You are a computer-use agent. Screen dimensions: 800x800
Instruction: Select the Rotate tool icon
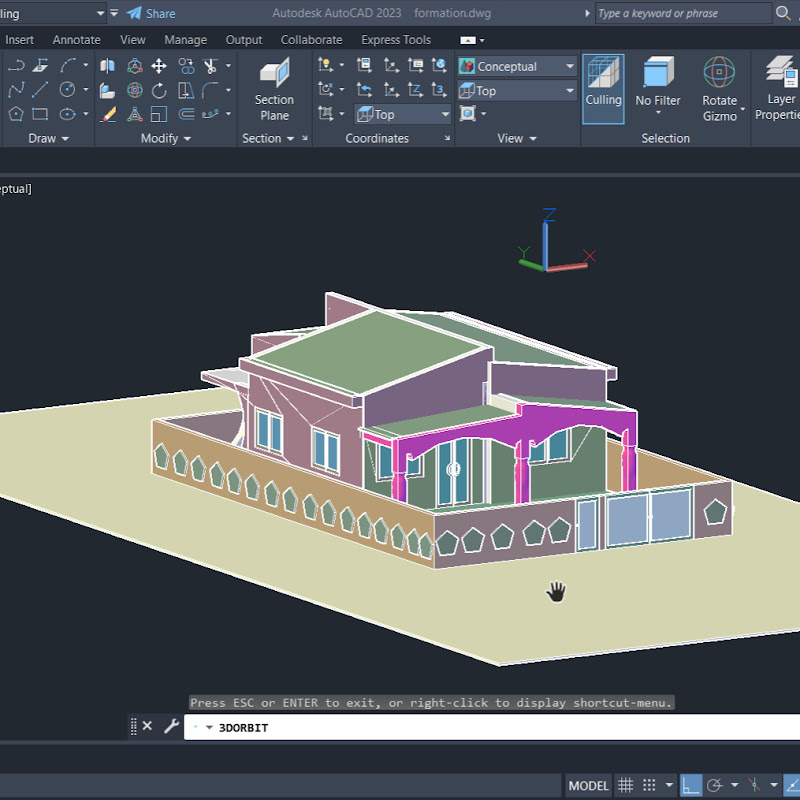(x=159, y=90)
